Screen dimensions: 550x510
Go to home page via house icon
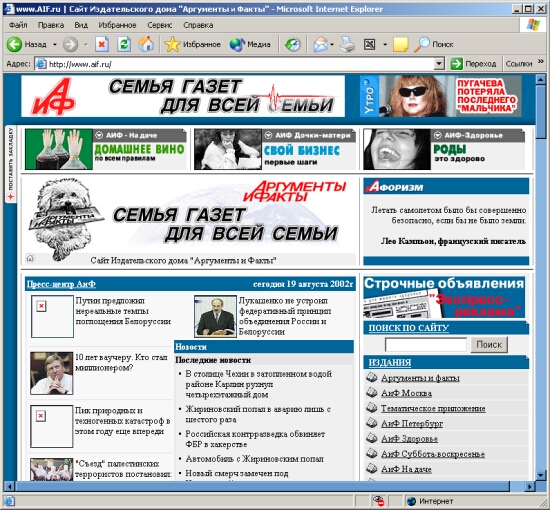[146, 45]
